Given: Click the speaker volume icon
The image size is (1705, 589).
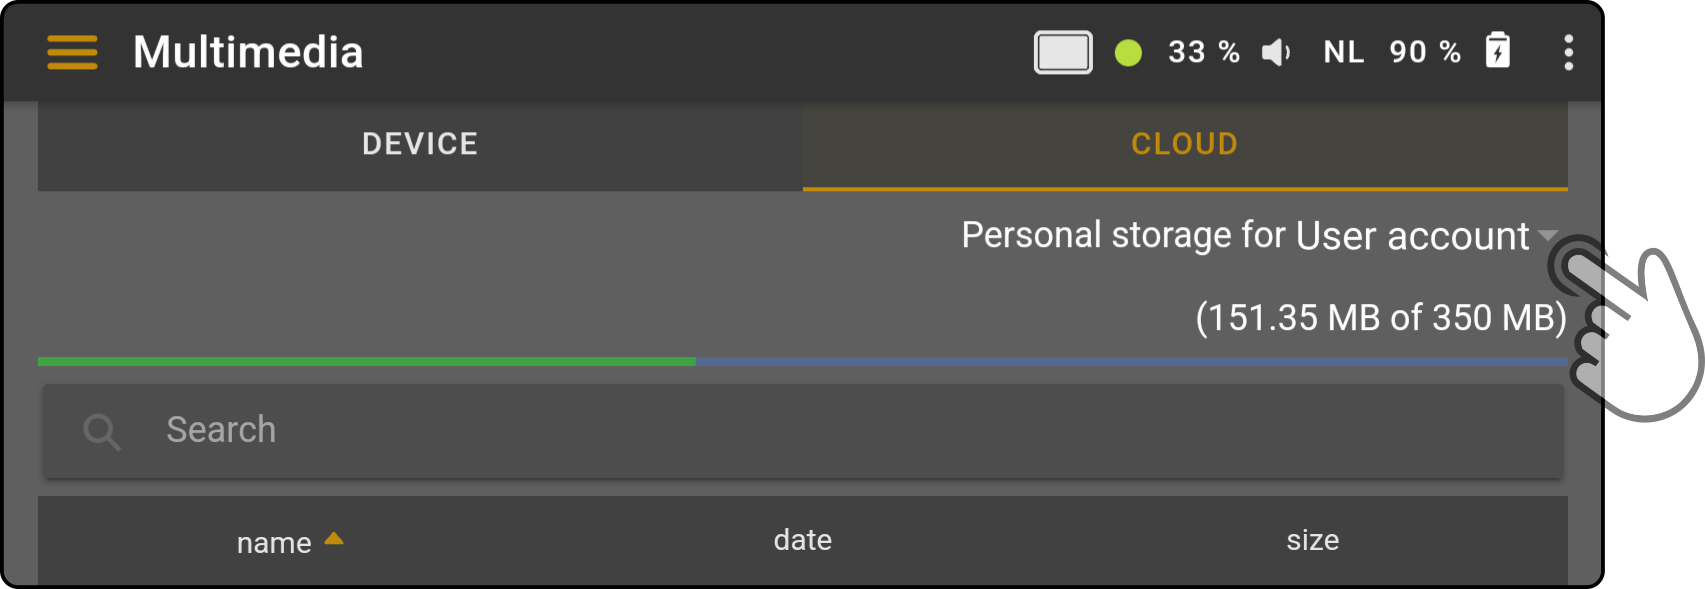Looking at the screenshot, I should pos(1276,52).
